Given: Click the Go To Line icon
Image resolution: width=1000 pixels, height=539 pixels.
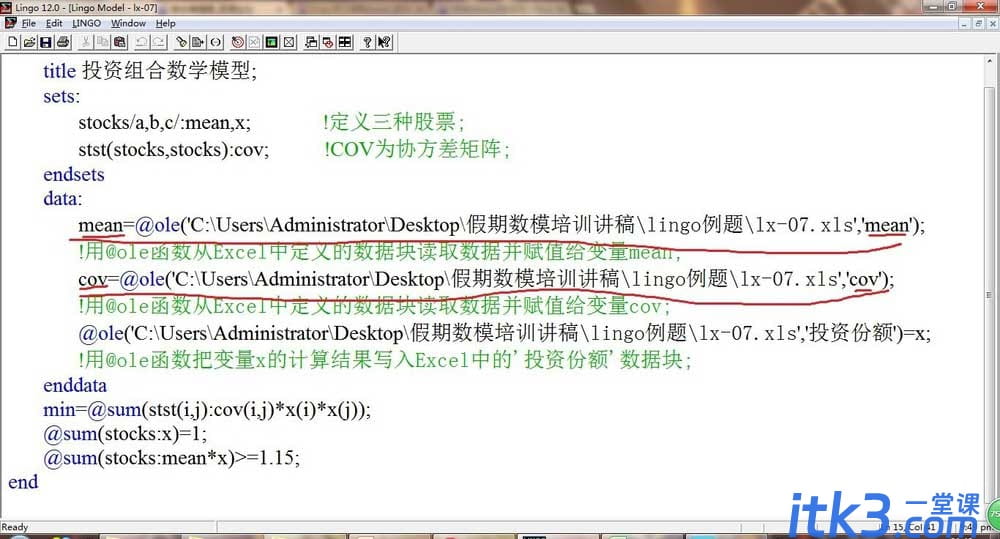Looking at the screenshot, I should pos(198,42).
